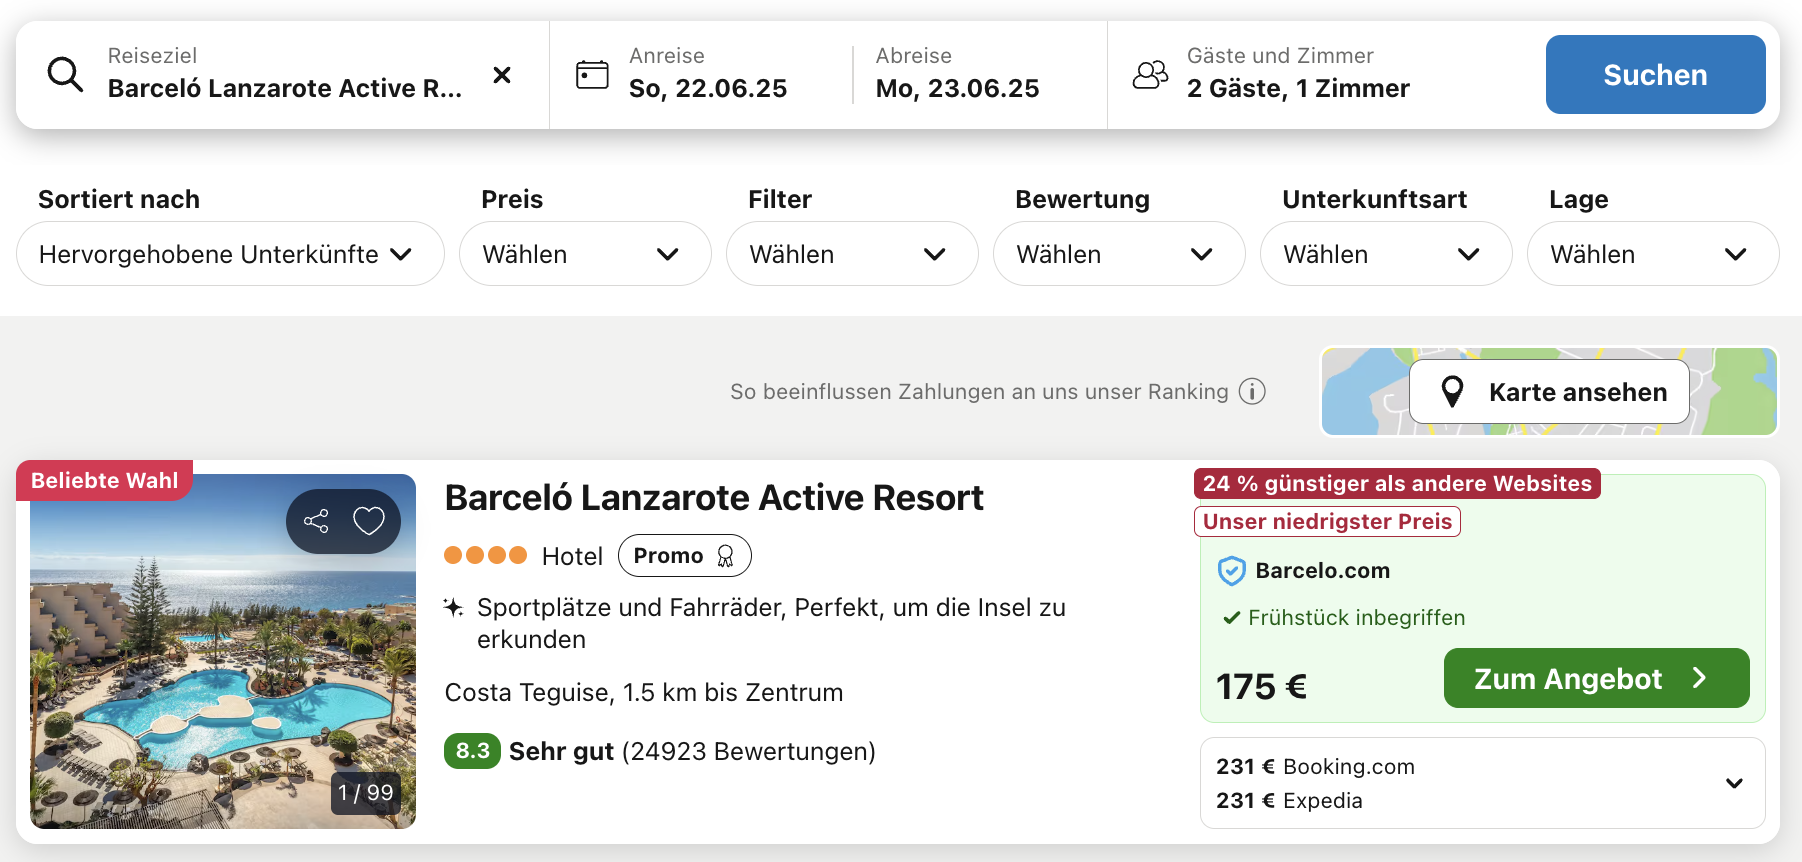Open the hotel photo gallery image
The width and height of the screenshot is (1802, 862).
tap(223, 651)
